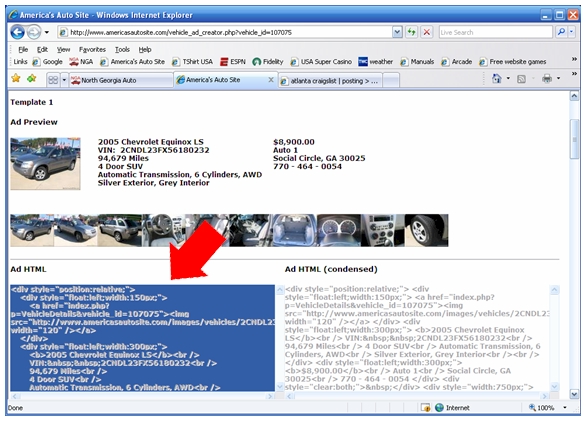Switch to the North Georgia Auto tab
587x421 pixels.
pos(121,80)
